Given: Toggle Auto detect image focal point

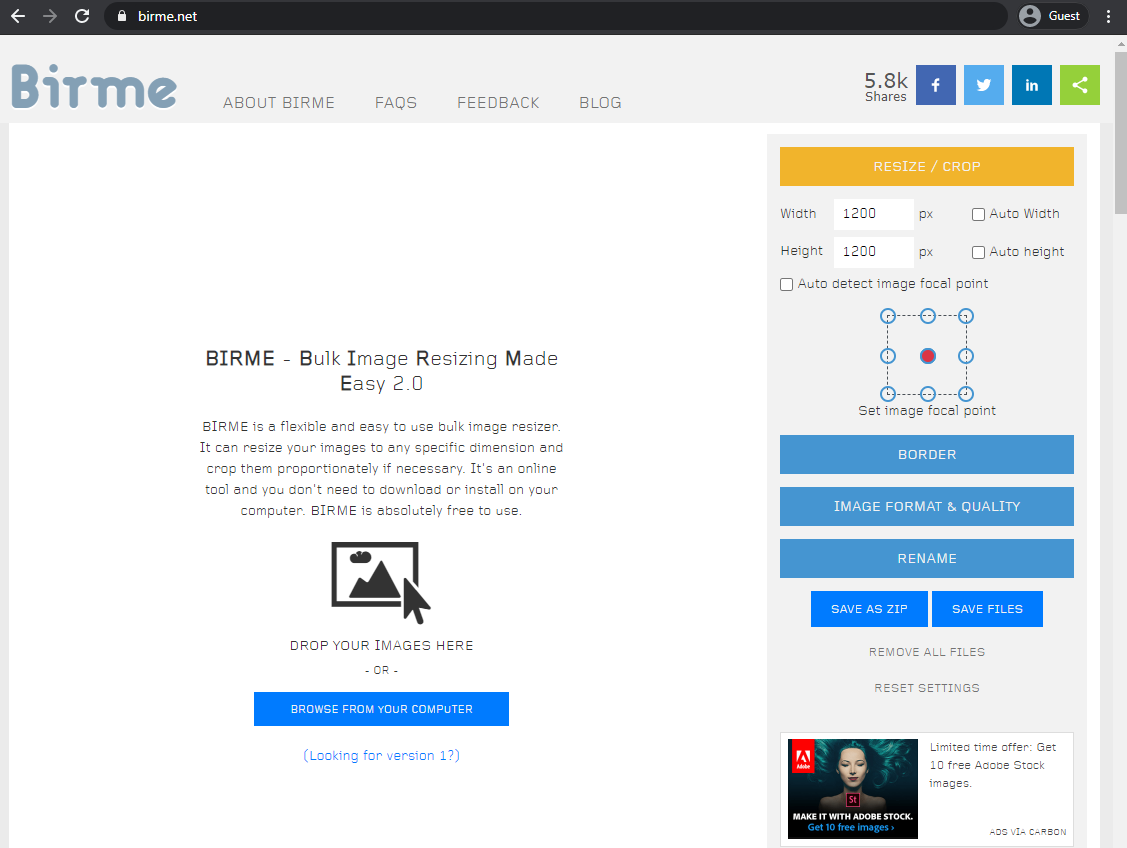Looking at the screenshot, I should (x=786, y=284).
